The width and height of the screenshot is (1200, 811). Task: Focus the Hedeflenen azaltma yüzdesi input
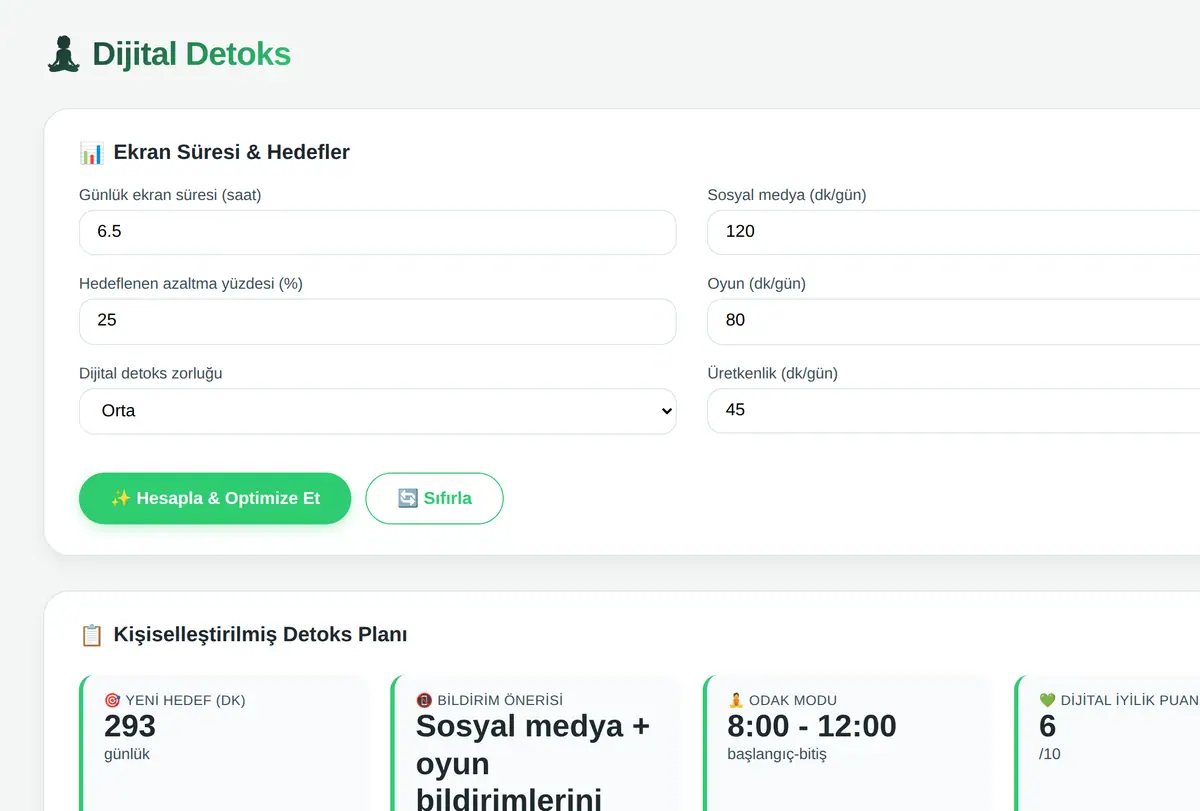(378, 321)
